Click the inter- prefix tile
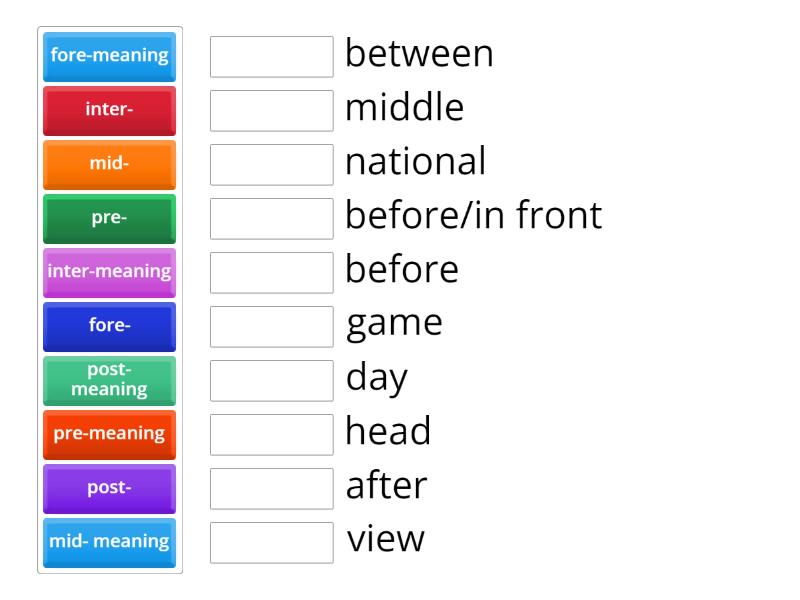 point(108,111)
